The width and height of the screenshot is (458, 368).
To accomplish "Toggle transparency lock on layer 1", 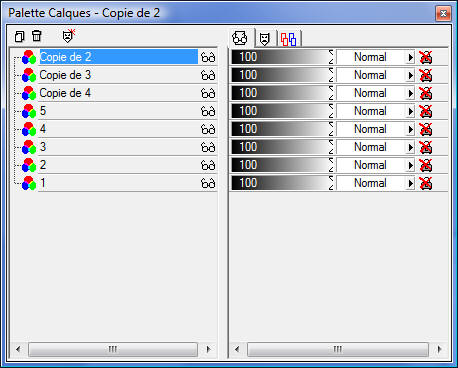I will [x=426, y=183].
